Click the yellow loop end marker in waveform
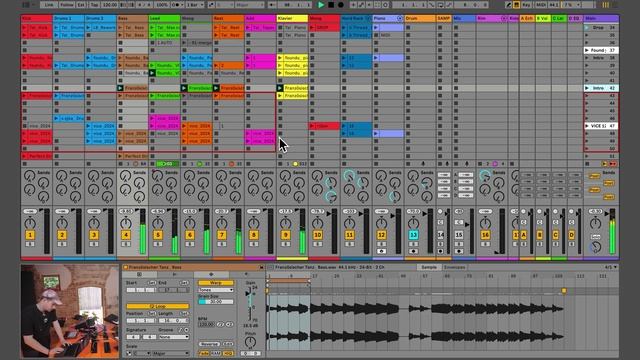The height and width of the screenshot is (360, 640). point(564,291)
